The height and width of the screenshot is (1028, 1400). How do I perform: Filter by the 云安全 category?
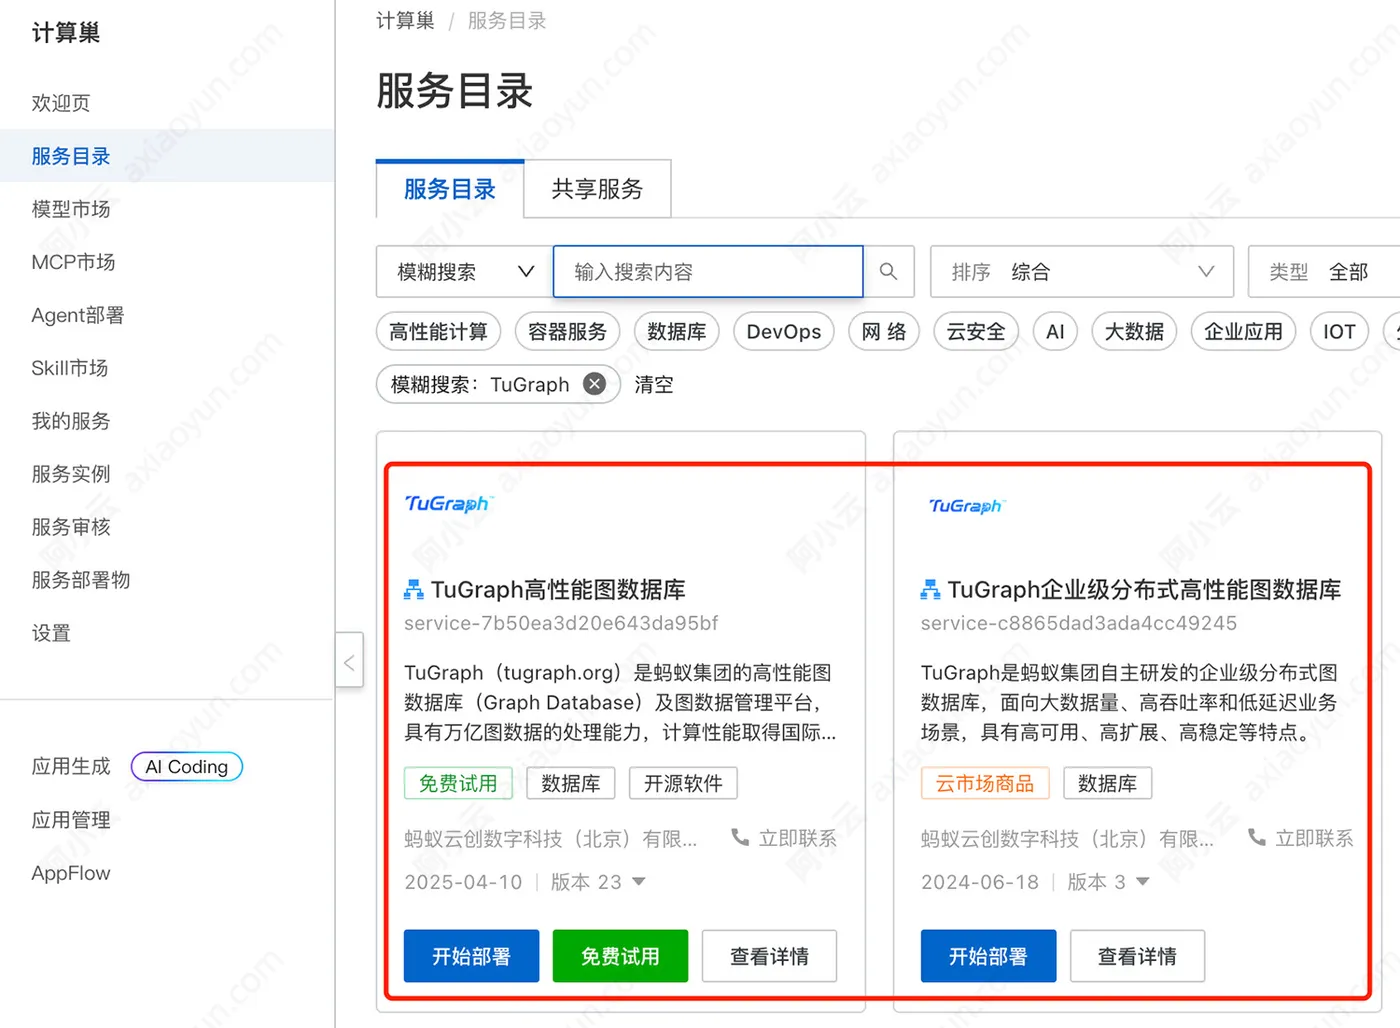(976, 332)
